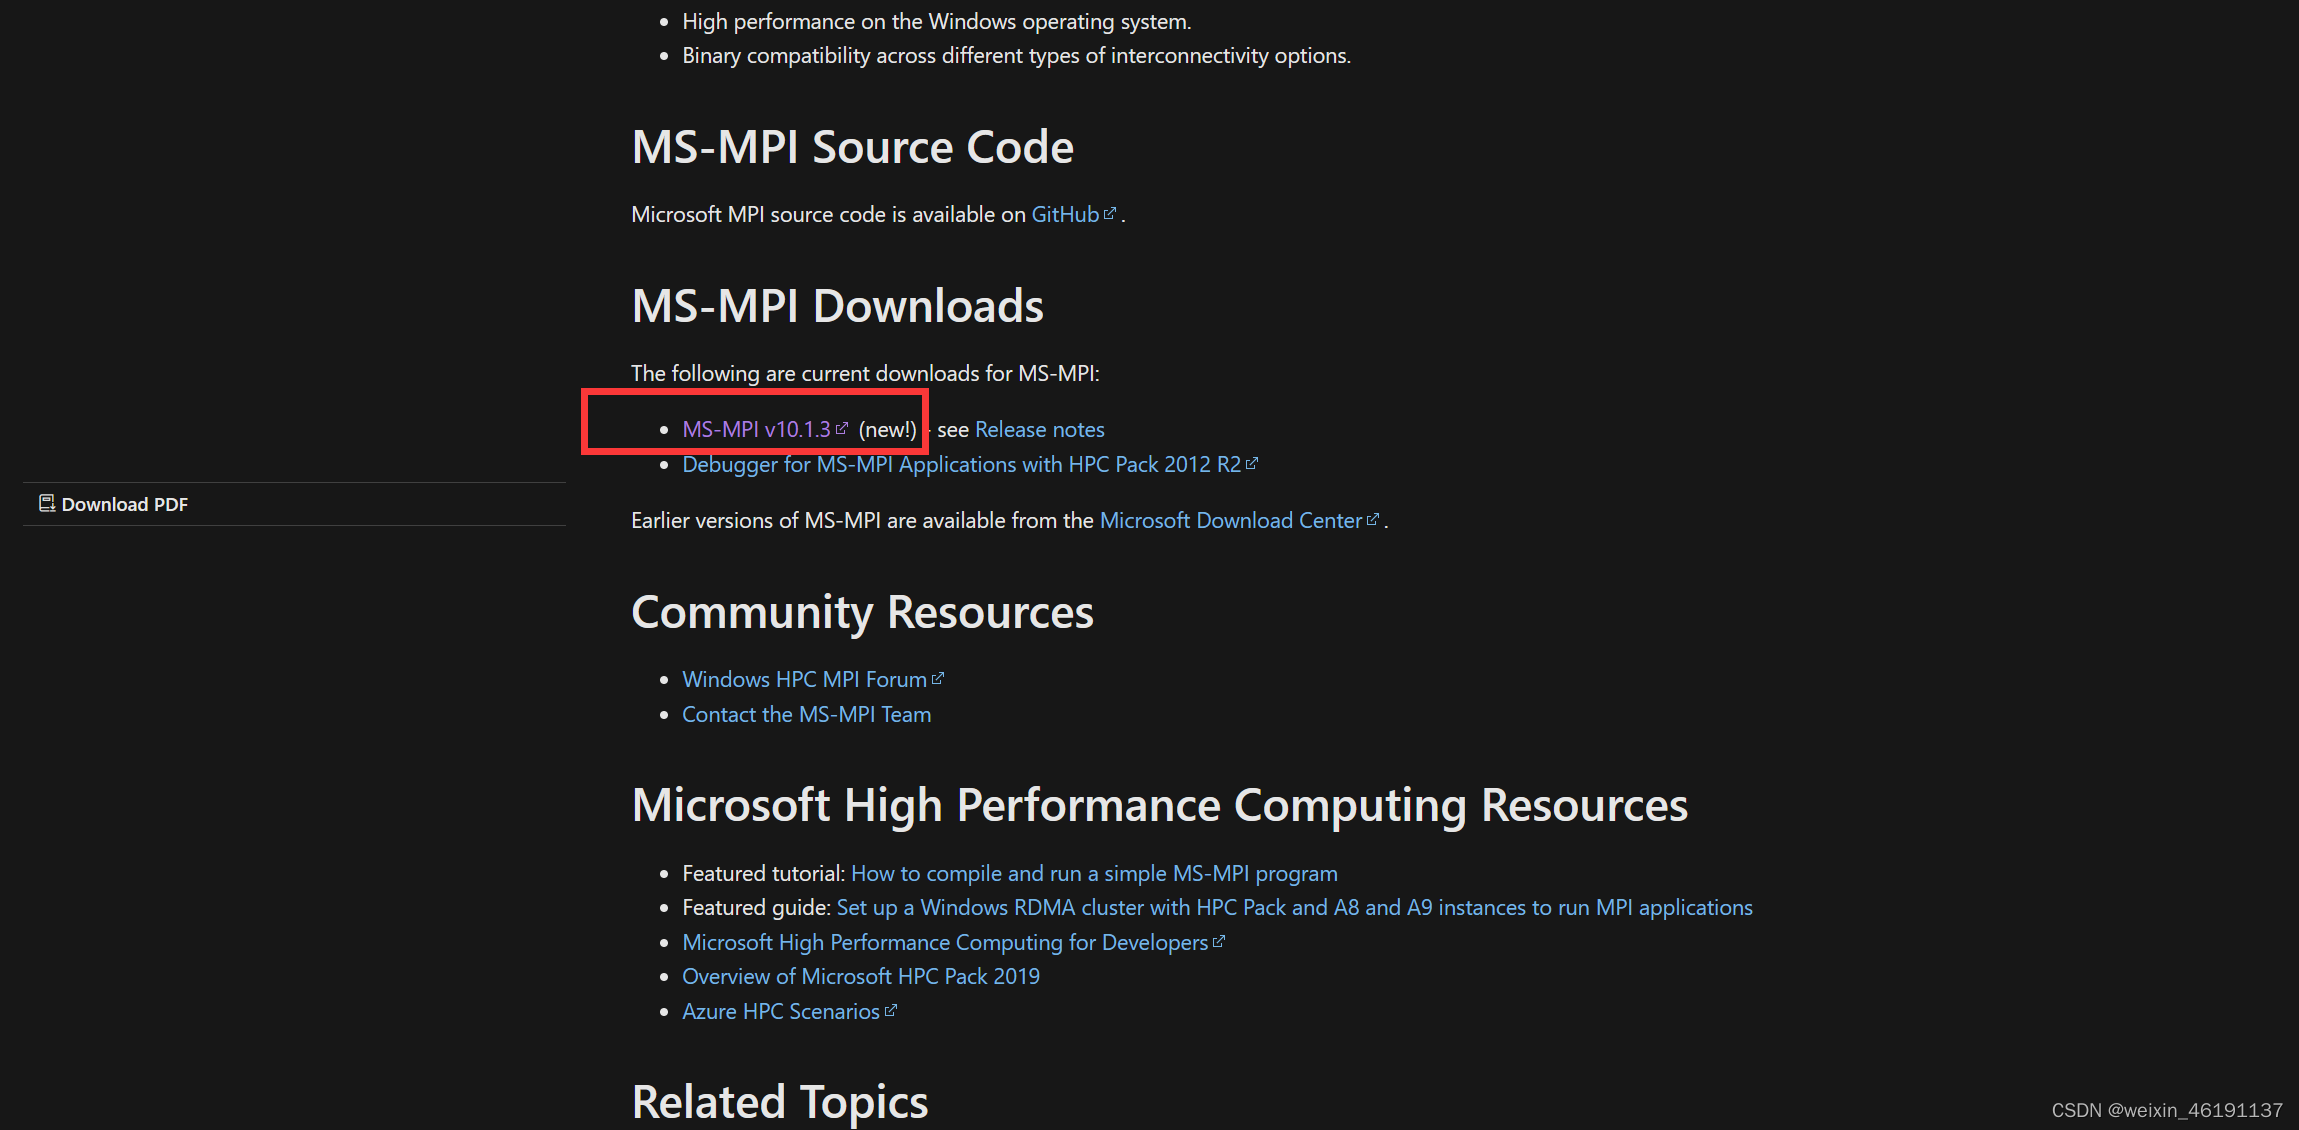Screen dimensions: 2299x1130
Task: Open Overview of Microsoft HPC Pack 2019
Action: coord(861,976)
